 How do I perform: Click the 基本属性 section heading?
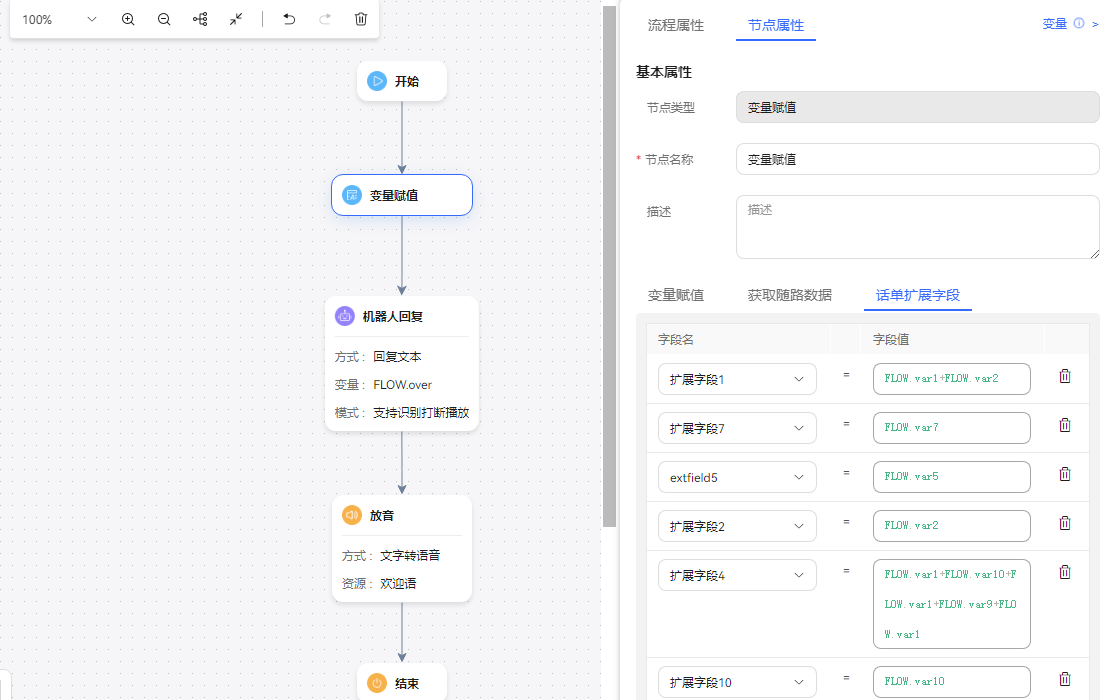point(664,72)
